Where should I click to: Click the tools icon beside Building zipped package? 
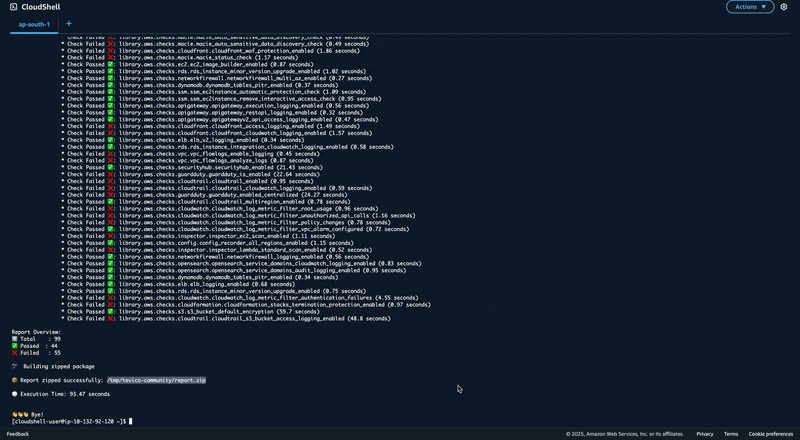[x=15, y=366]
